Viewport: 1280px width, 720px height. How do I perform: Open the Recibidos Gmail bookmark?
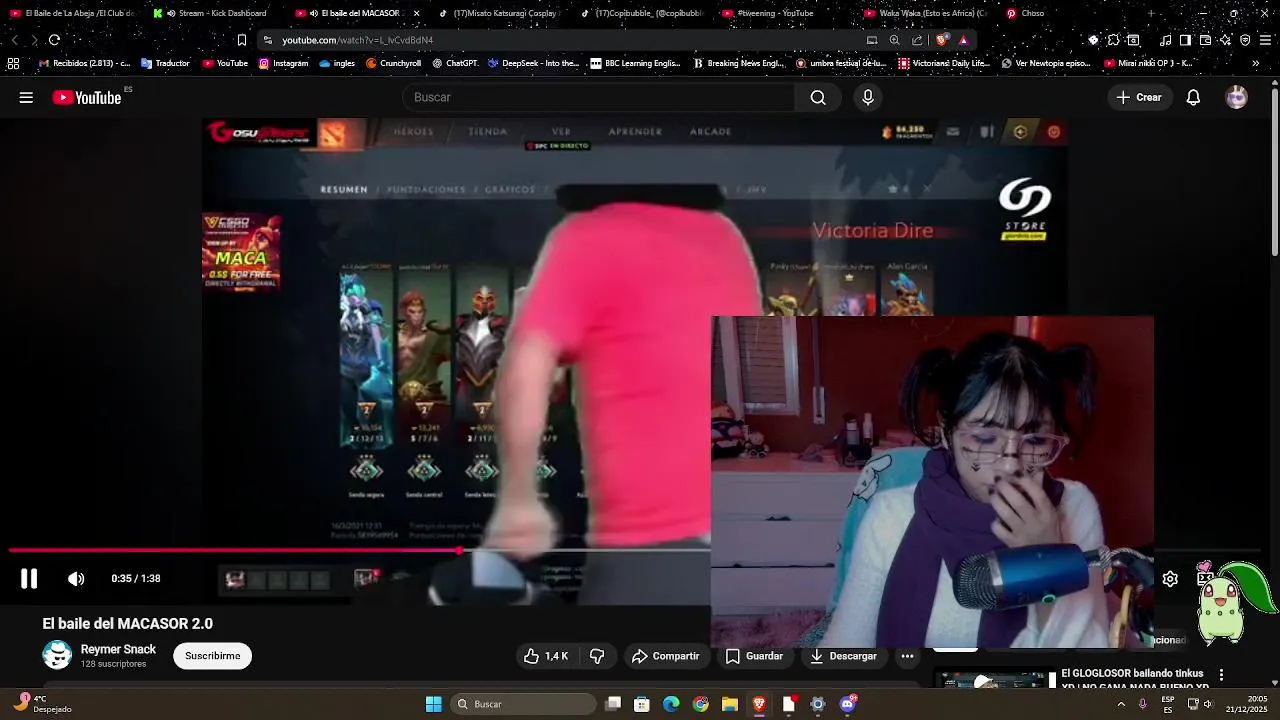coord(84,63)
